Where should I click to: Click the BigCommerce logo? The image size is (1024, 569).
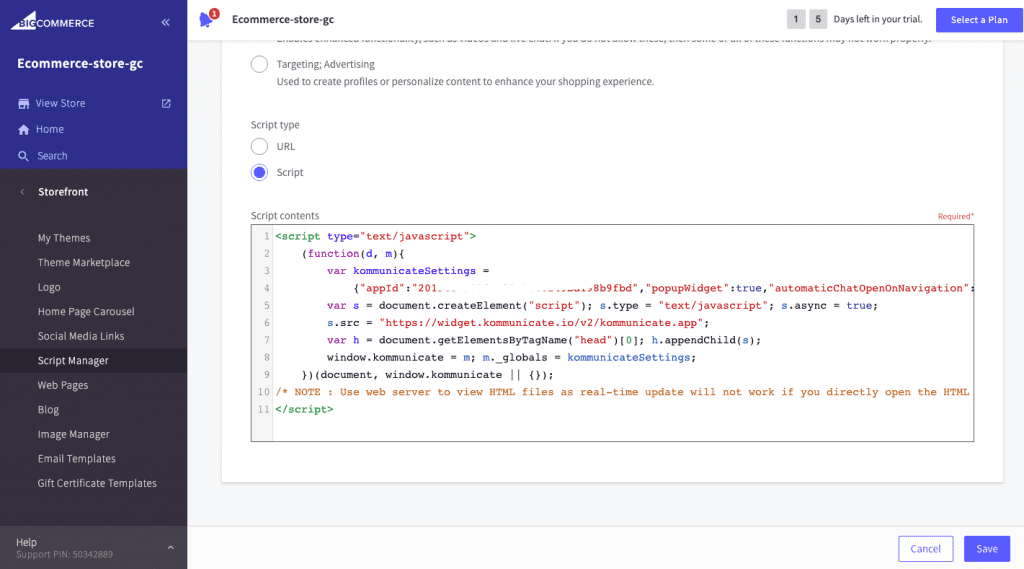point(52,21)
